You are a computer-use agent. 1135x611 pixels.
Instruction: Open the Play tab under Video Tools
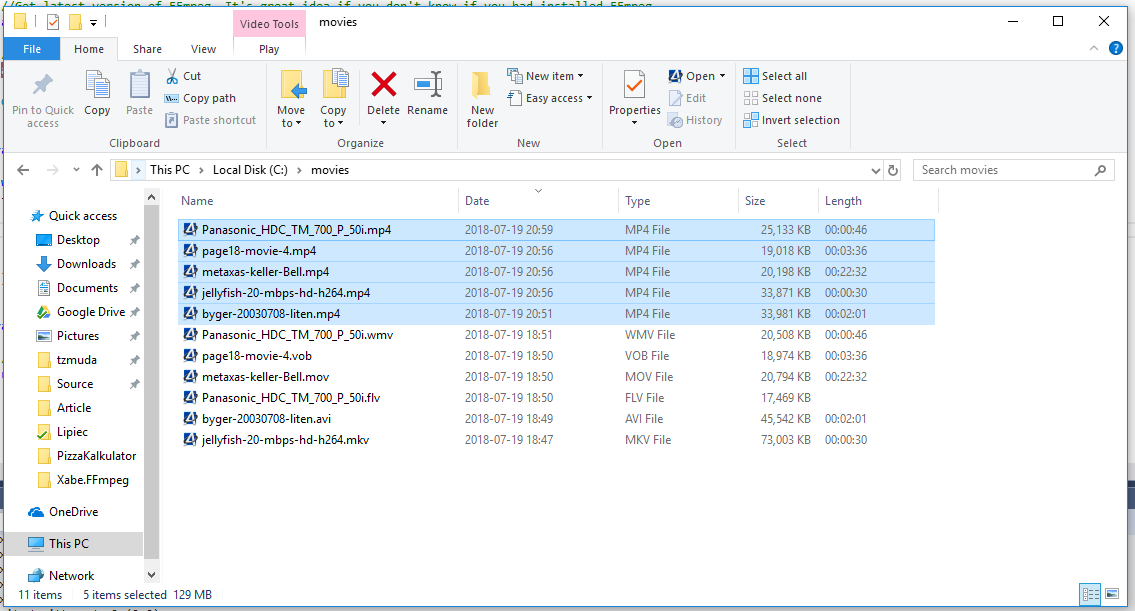pos(269,49)
